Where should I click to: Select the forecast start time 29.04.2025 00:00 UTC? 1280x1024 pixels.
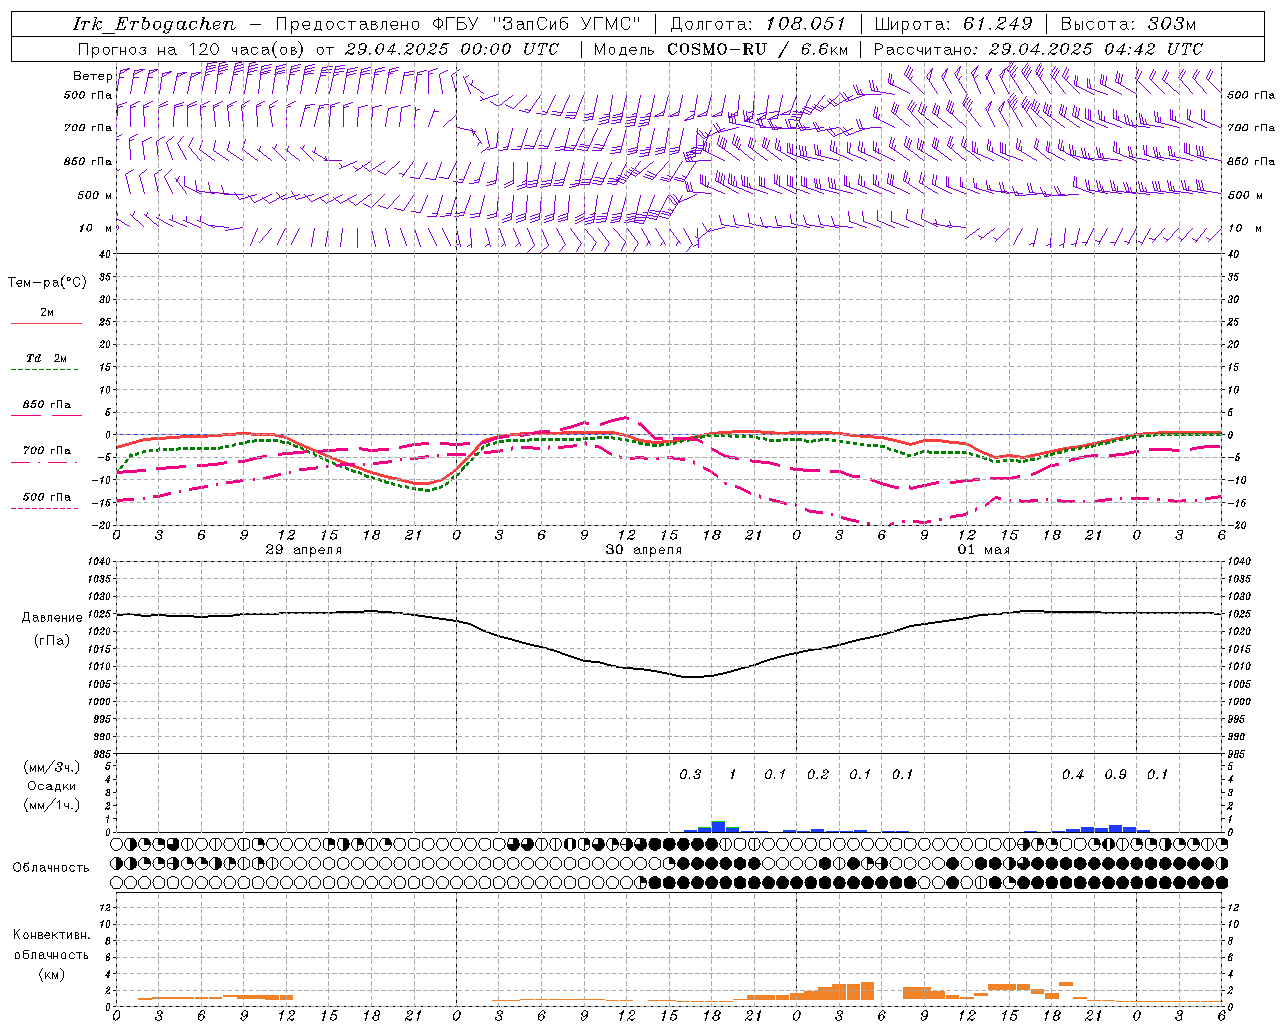point(452,49)
